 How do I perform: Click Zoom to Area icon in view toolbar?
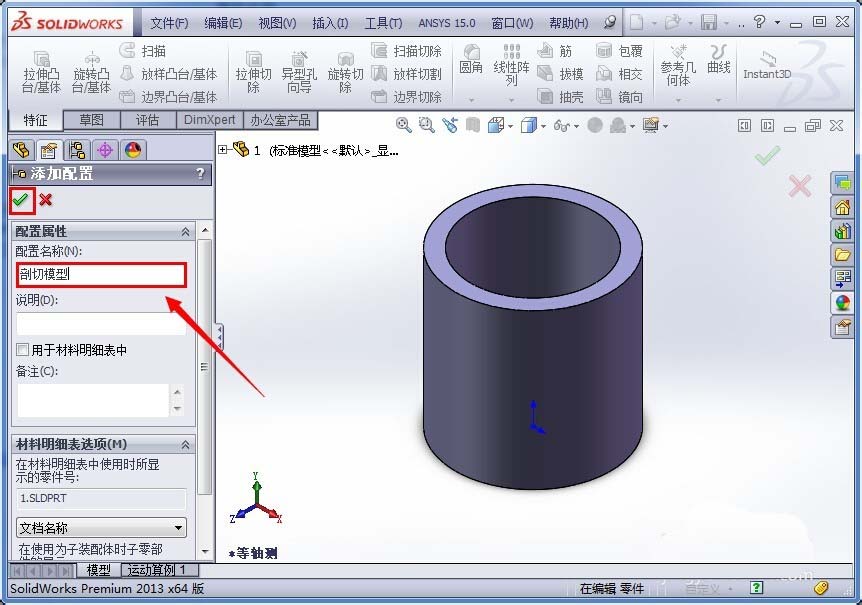427,125
